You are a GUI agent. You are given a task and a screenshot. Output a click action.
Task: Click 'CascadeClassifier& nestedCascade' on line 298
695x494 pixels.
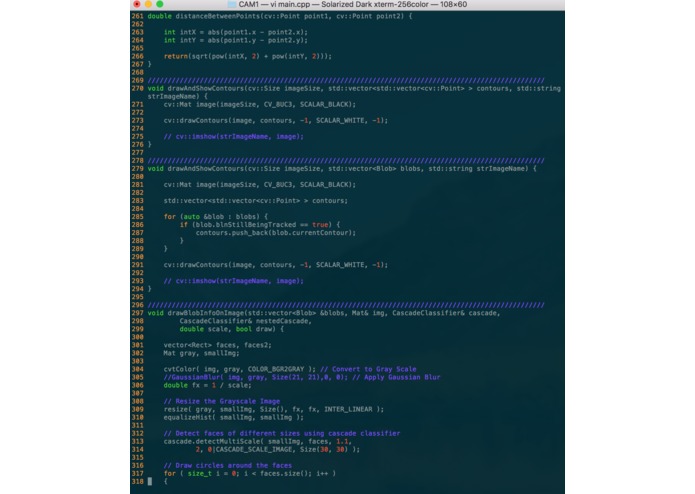pos(246,321)
